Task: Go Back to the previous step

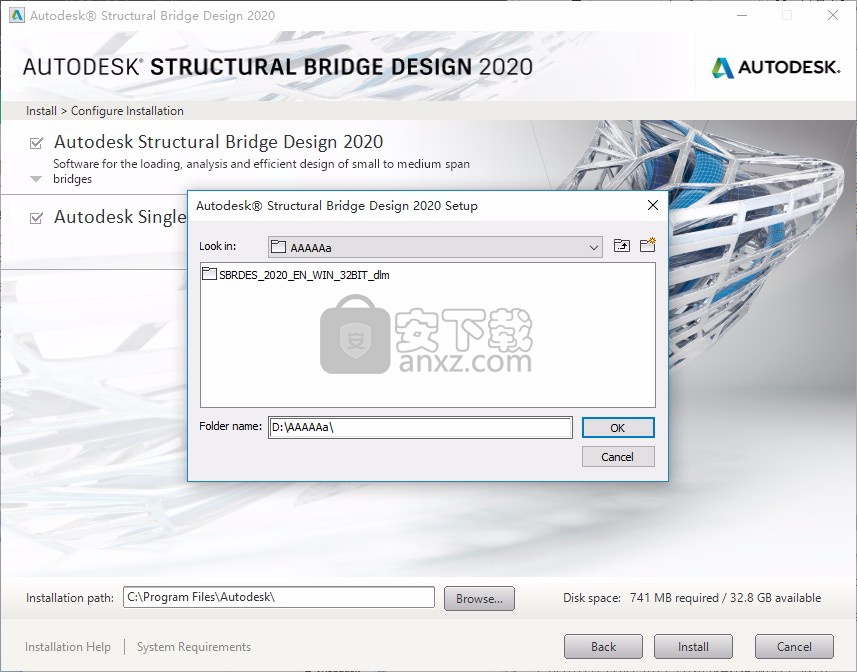Action: click(x=603, y=647)
